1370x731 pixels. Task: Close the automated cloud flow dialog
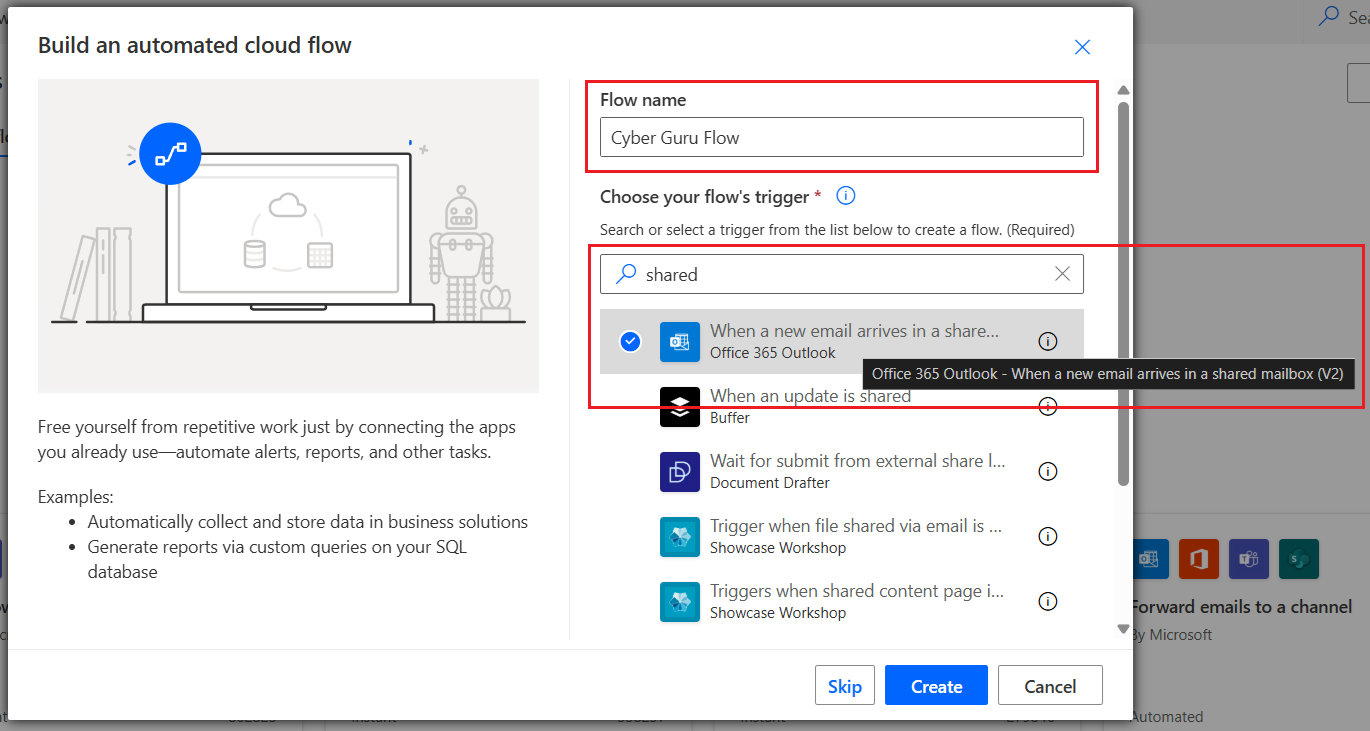point(1082,47)
